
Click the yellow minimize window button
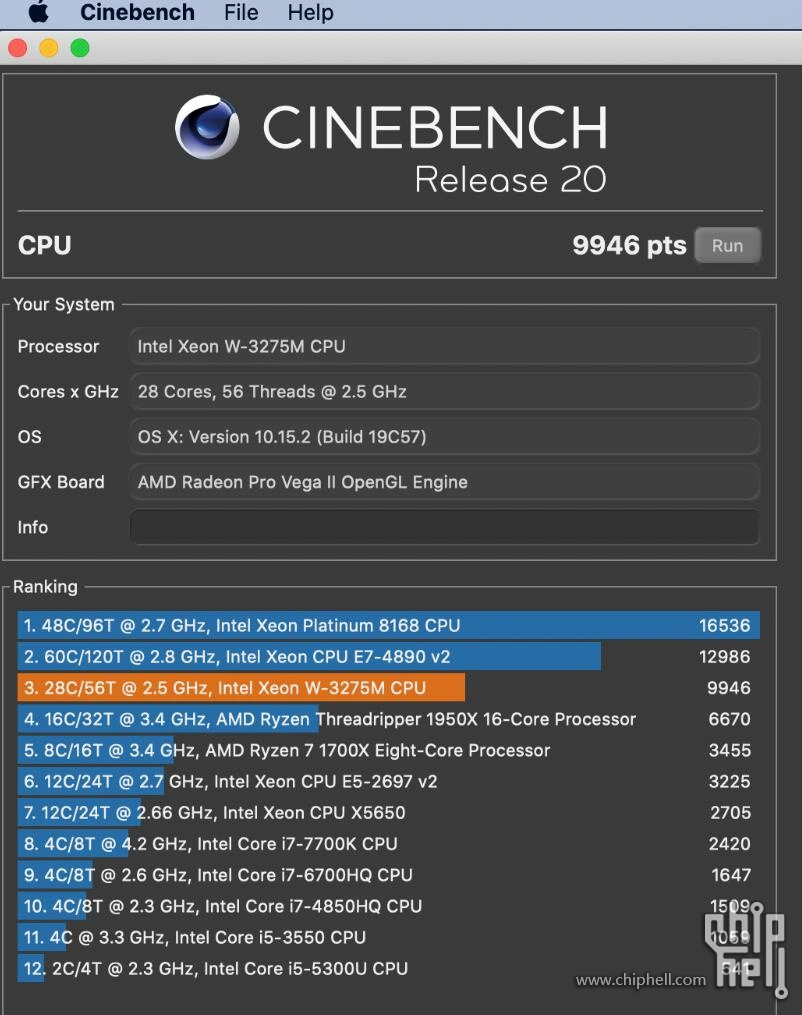(x=48, y=48)
